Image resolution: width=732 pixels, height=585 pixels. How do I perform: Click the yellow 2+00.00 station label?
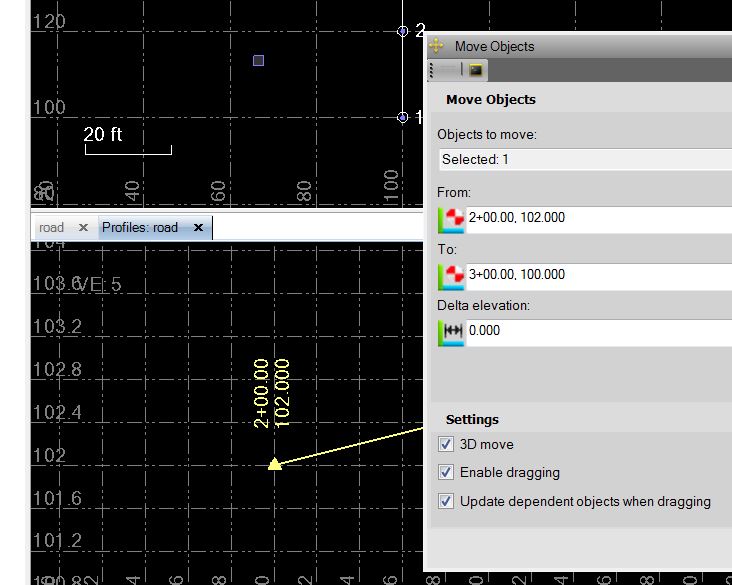click(261, 393)
